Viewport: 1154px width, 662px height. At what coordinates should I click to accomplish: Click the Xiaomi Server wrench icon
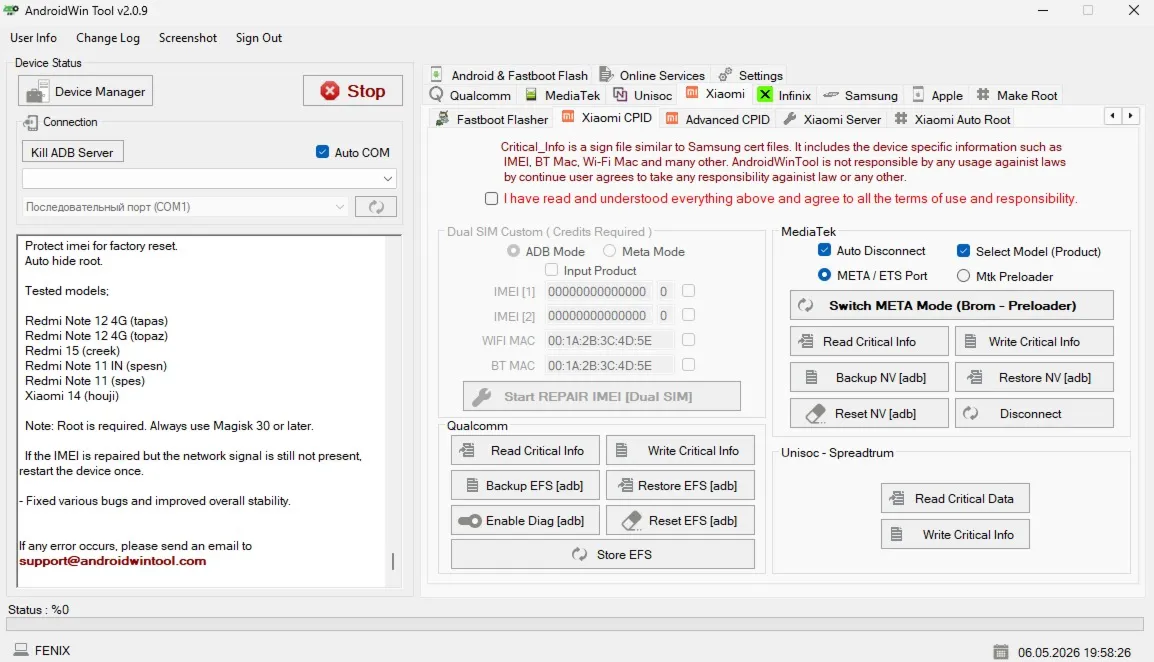click(x=790, y=119)
